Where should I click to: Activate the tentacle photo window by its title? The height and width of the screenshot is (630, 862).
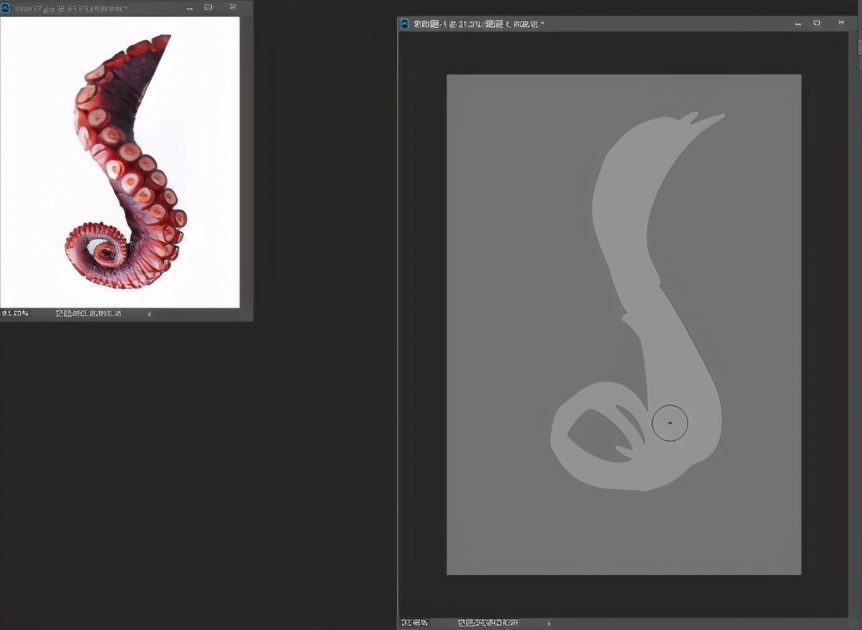pos(70,7)
